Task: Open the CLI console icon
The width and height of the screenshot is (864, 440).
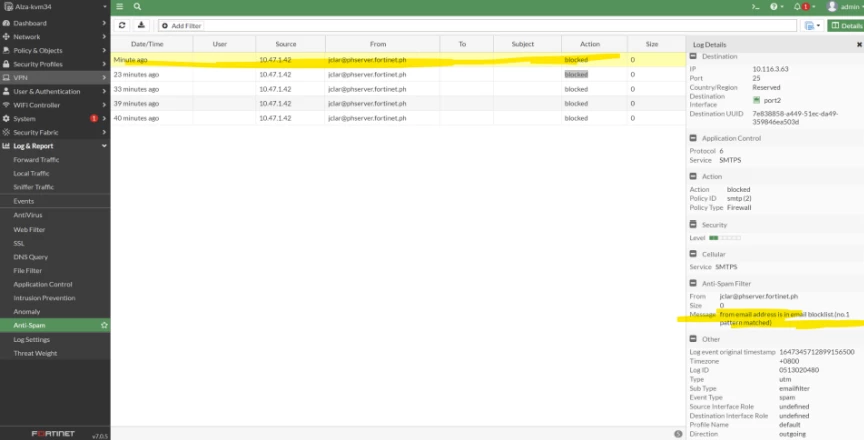Action: (x=755, y=7)
